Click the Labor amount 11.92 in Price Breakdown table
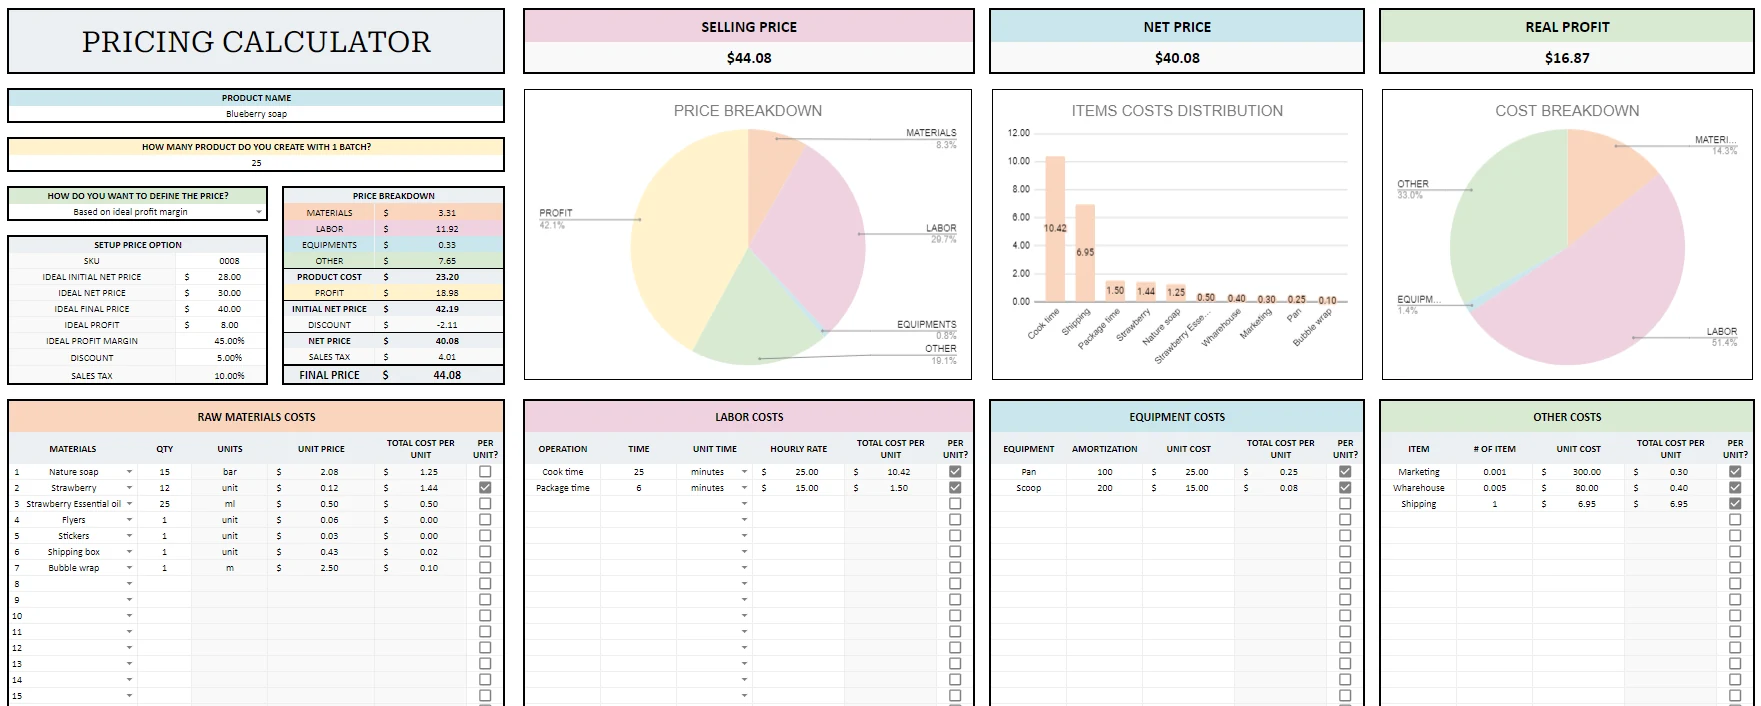The image size is (1761, 706). [447, 229]
